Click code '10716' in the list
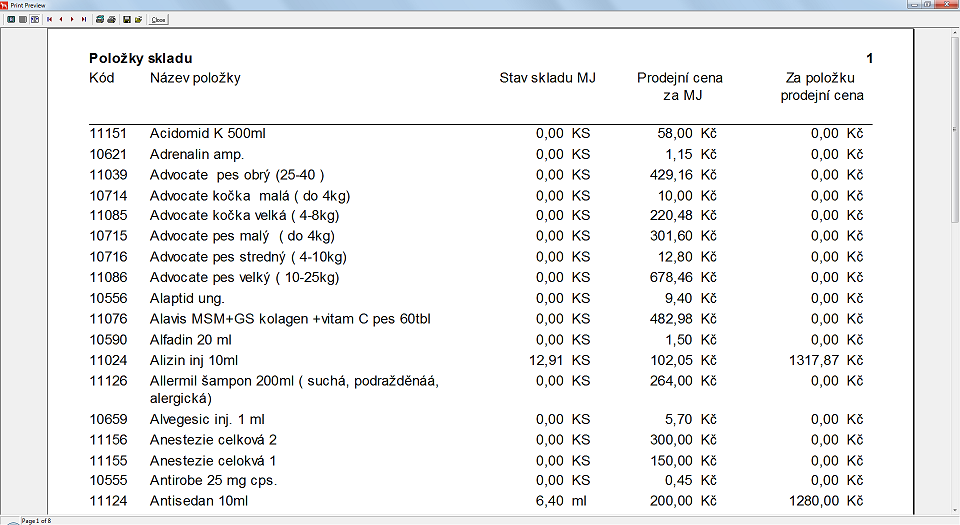Screen dimensions: 960x525 click(x=108, y=257)
